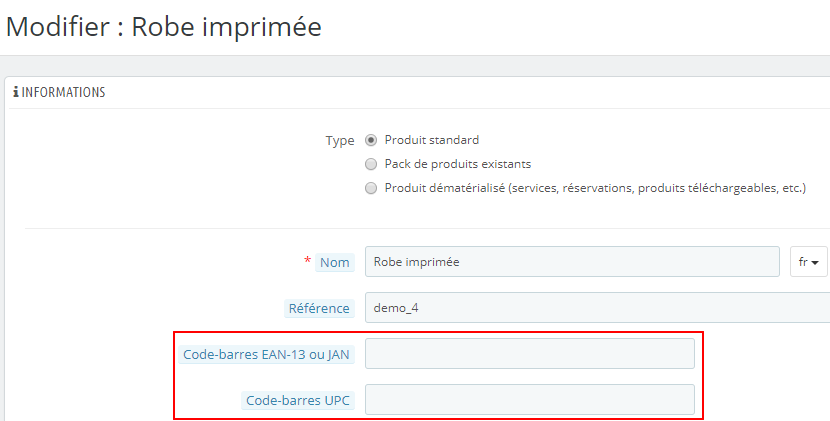Click the Code-barres UPC label
Viewport: 830px width, 421px height.
(x=298, y=400)
